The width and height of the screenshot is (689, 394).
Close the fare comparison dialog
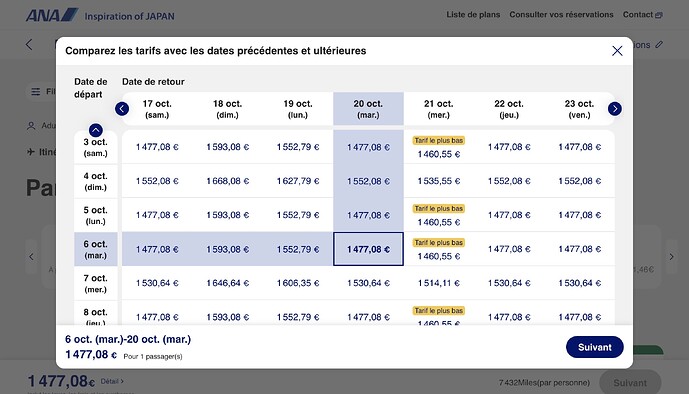point(617,51)
